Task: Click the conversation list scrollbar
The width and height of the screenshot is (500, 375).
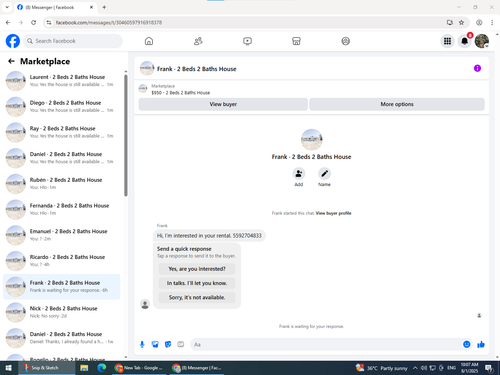Action: click(126, 135)
